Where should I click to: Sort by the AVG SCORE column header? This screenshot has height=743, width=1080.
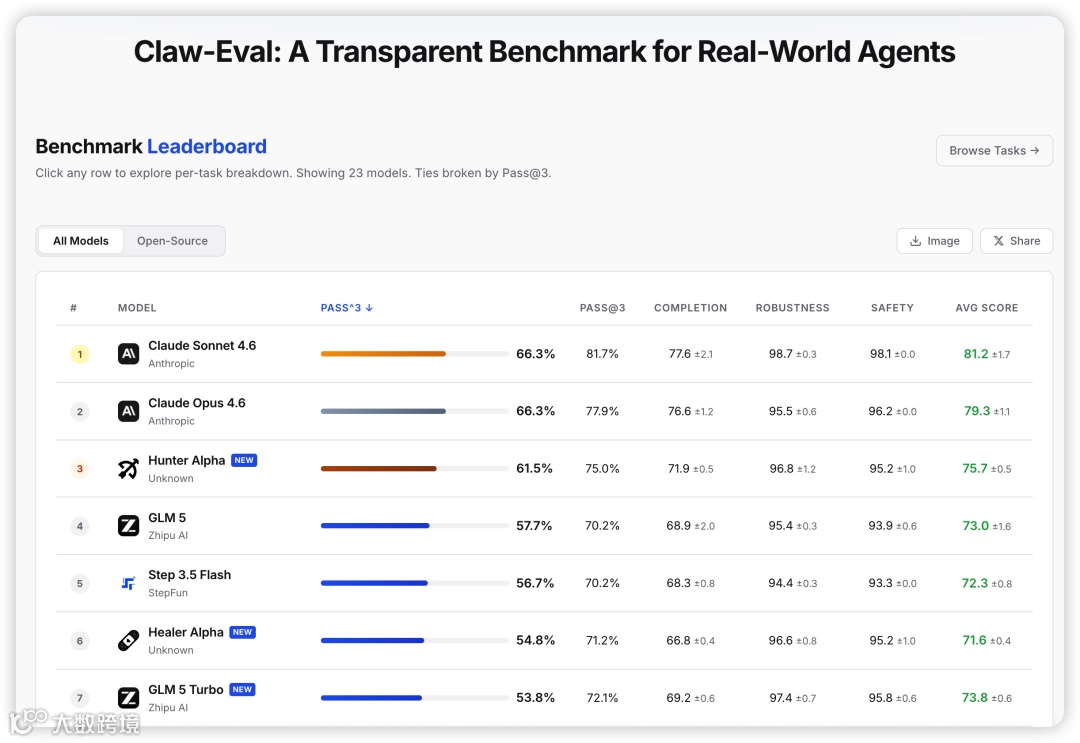(986, 308)
